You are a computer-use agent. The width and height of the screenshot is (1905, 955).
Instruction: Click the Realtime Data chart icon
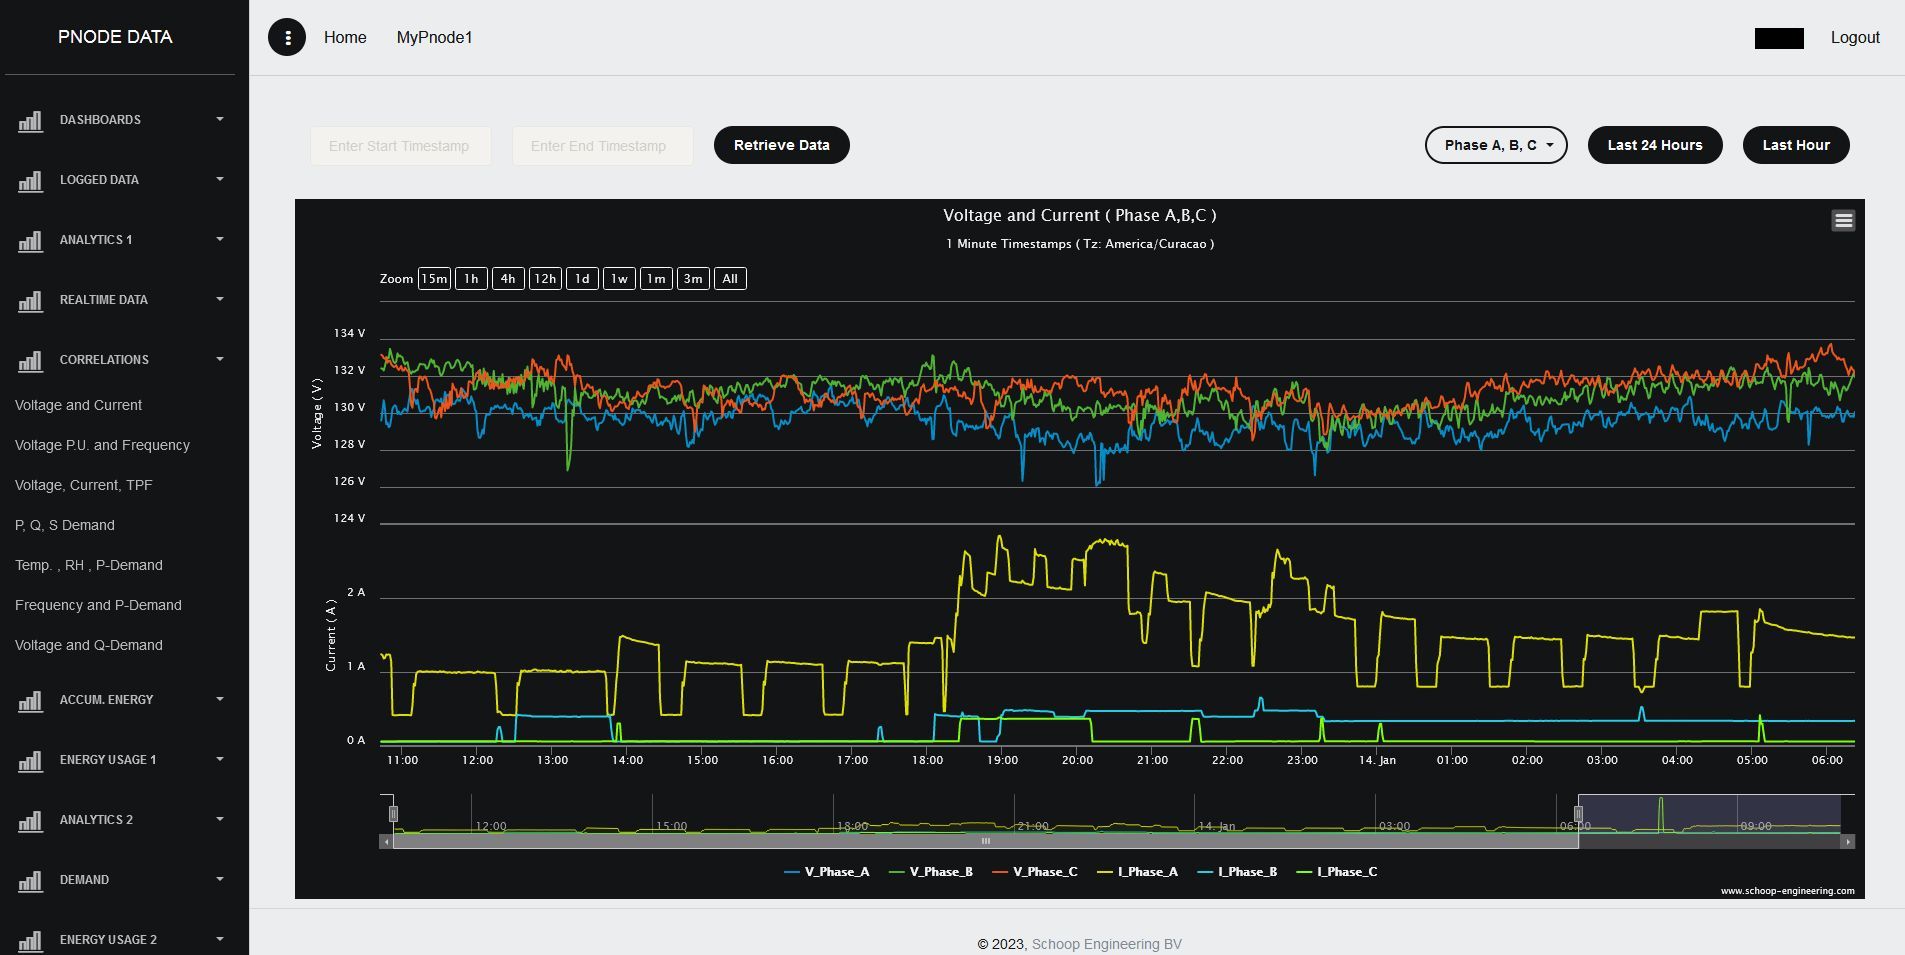(30, 301)
